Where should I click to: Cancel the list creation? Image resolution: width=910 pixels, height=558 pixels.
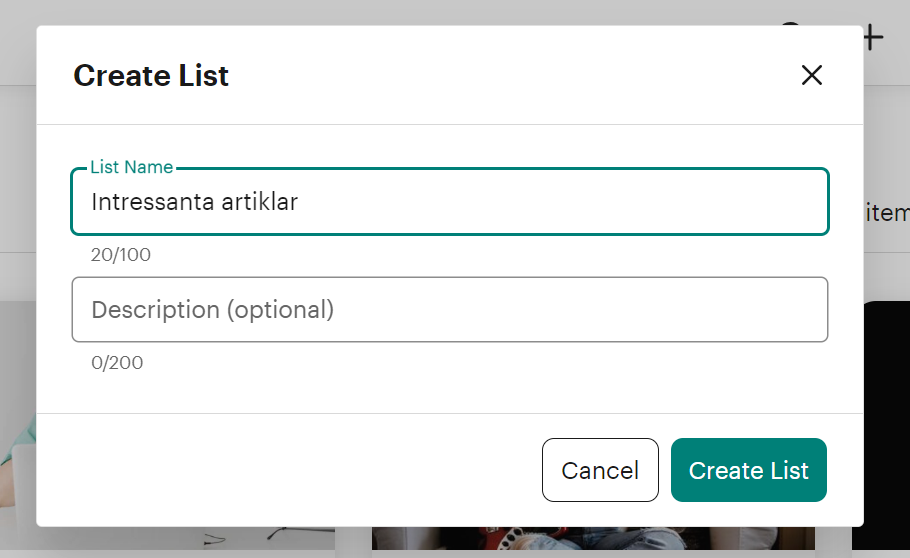tap(600, 470)
